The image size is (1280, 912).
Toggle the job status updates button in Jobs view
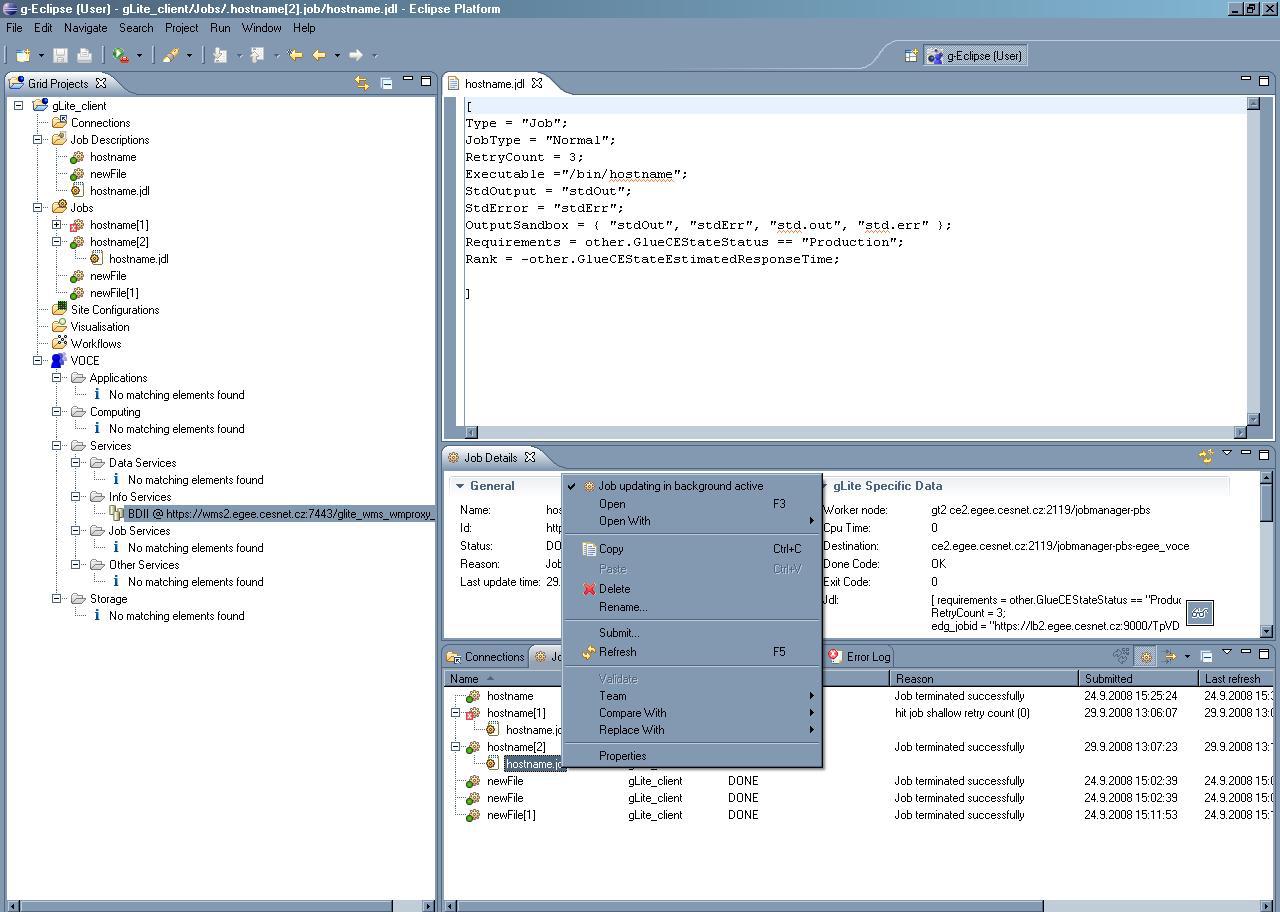1146,657
